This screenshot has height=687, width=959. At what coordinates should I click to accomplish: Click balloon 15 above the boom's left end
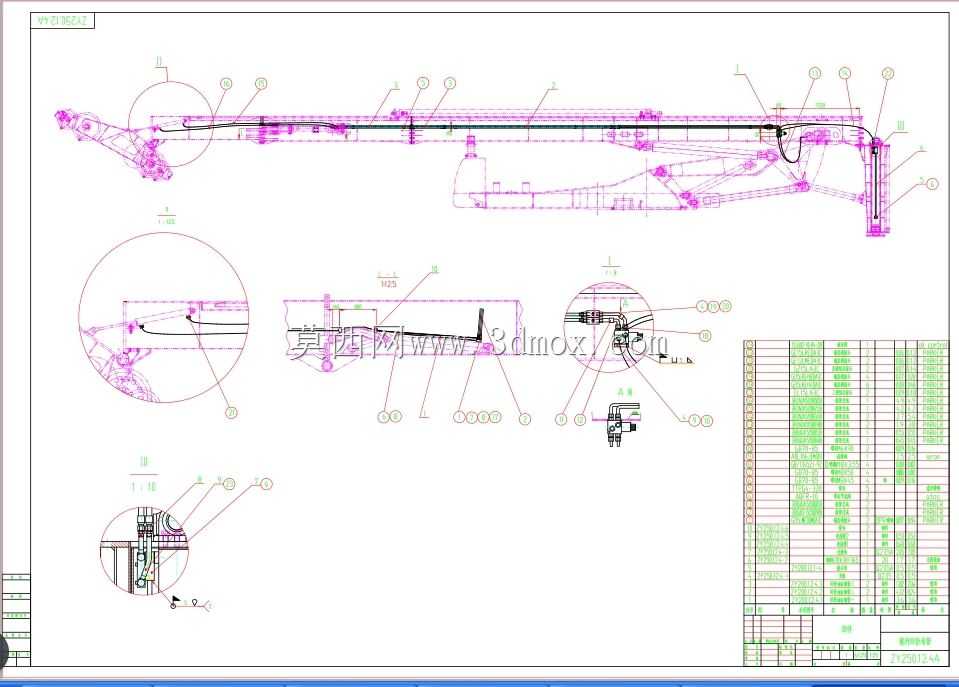[261, 84]
